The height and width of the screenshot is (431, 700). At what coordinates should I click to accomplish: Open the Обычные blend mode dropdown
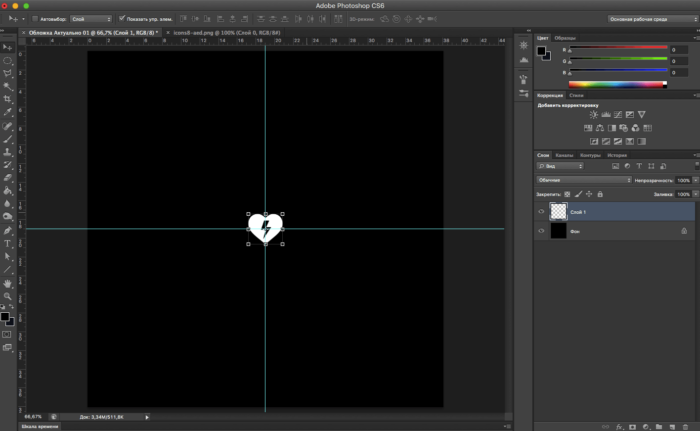(582, 180)
